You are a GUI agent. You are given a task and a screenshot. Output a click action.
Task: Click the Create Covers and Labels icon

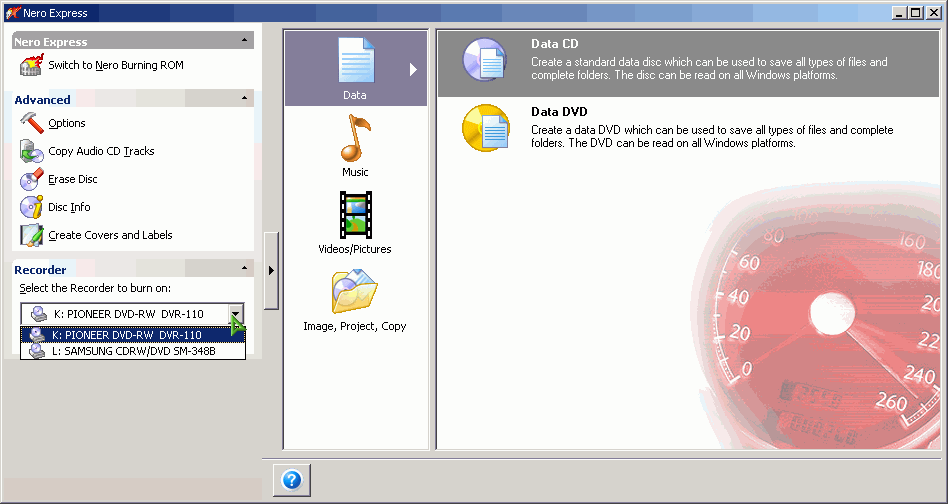[31, 235]
